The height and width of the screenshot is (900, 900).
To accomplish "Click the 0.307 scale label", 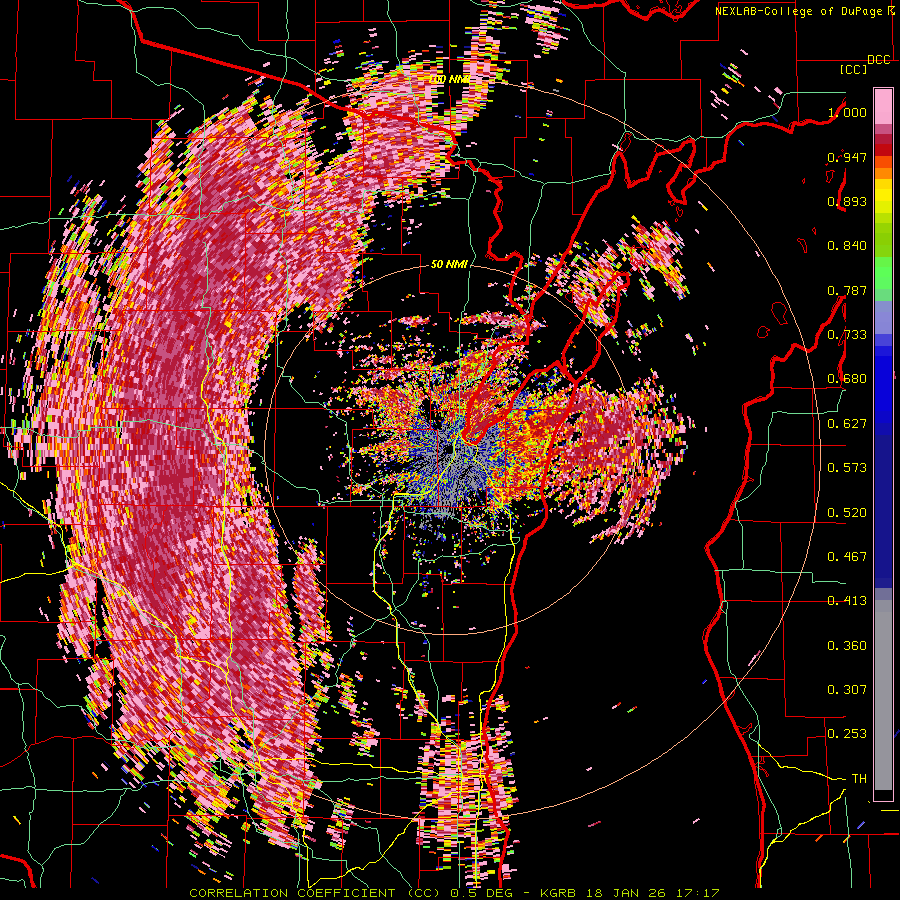I will click(847, 690).
